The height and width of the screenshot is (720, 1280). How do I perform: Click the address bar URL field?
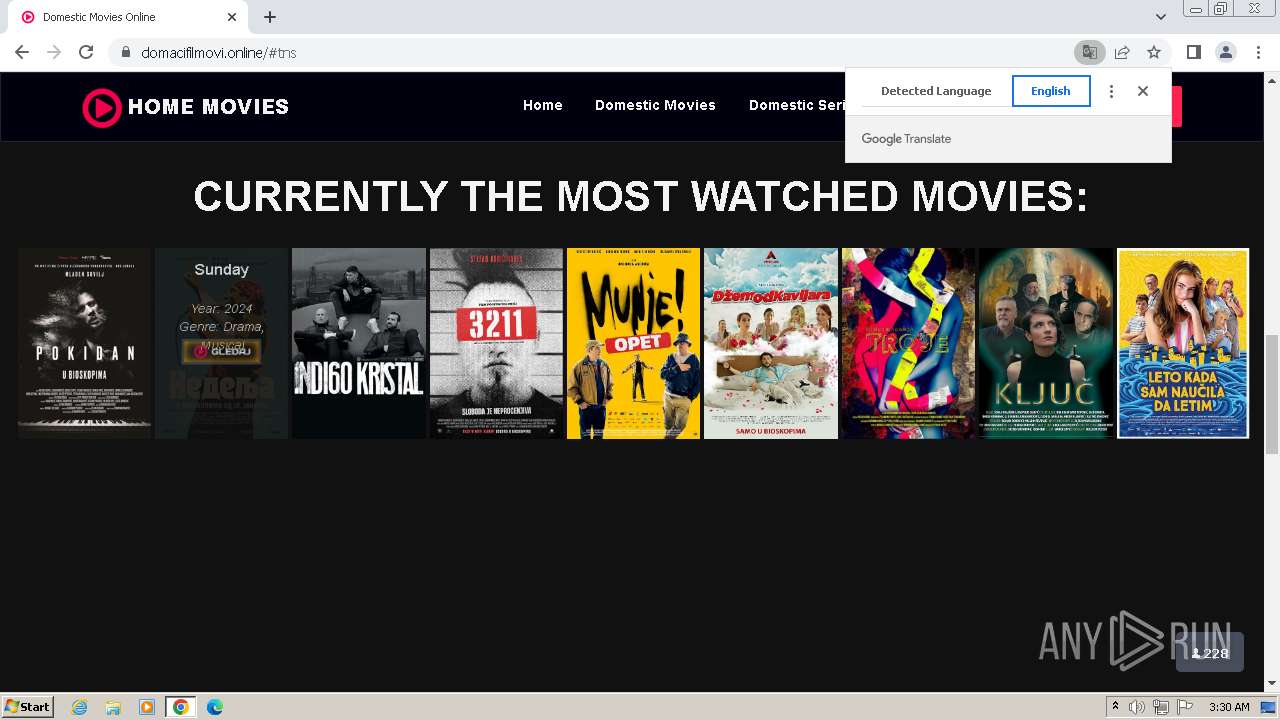(x=600, y=52)
